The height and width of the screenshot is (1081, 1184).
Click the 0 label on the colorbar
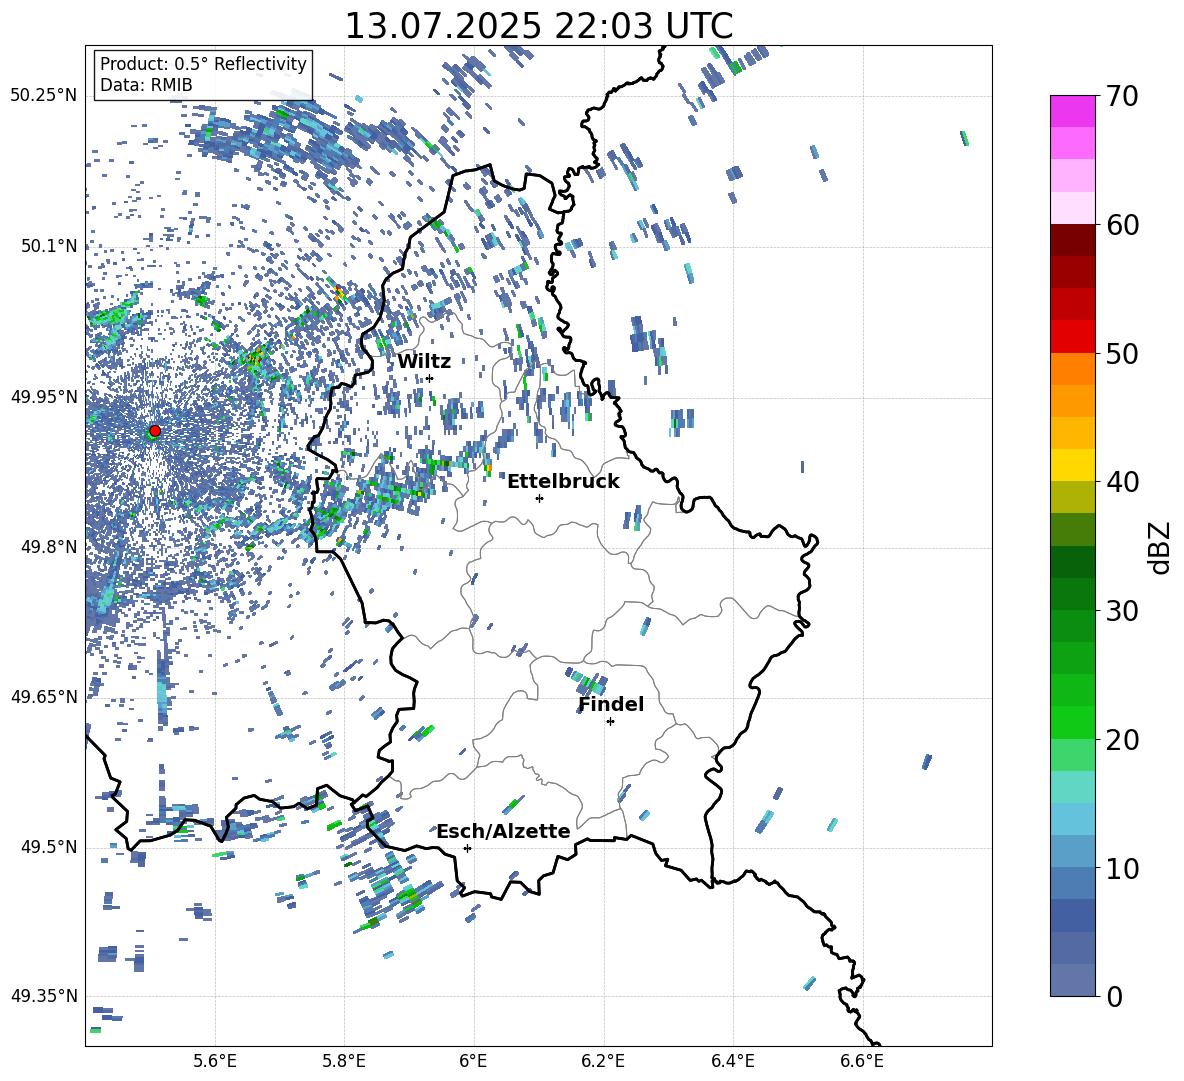(x=1114, y=996)
